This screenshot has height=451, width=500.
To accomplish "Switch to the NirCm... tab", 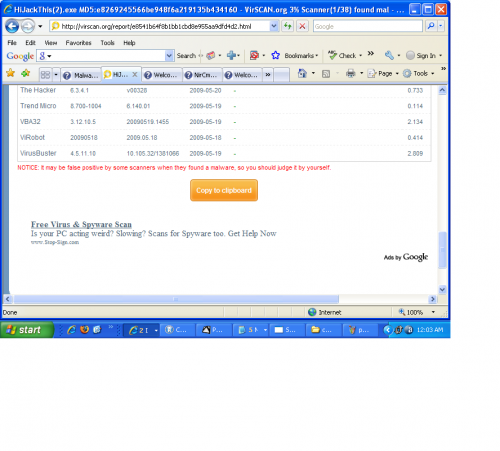I will [x=202, y=75].
